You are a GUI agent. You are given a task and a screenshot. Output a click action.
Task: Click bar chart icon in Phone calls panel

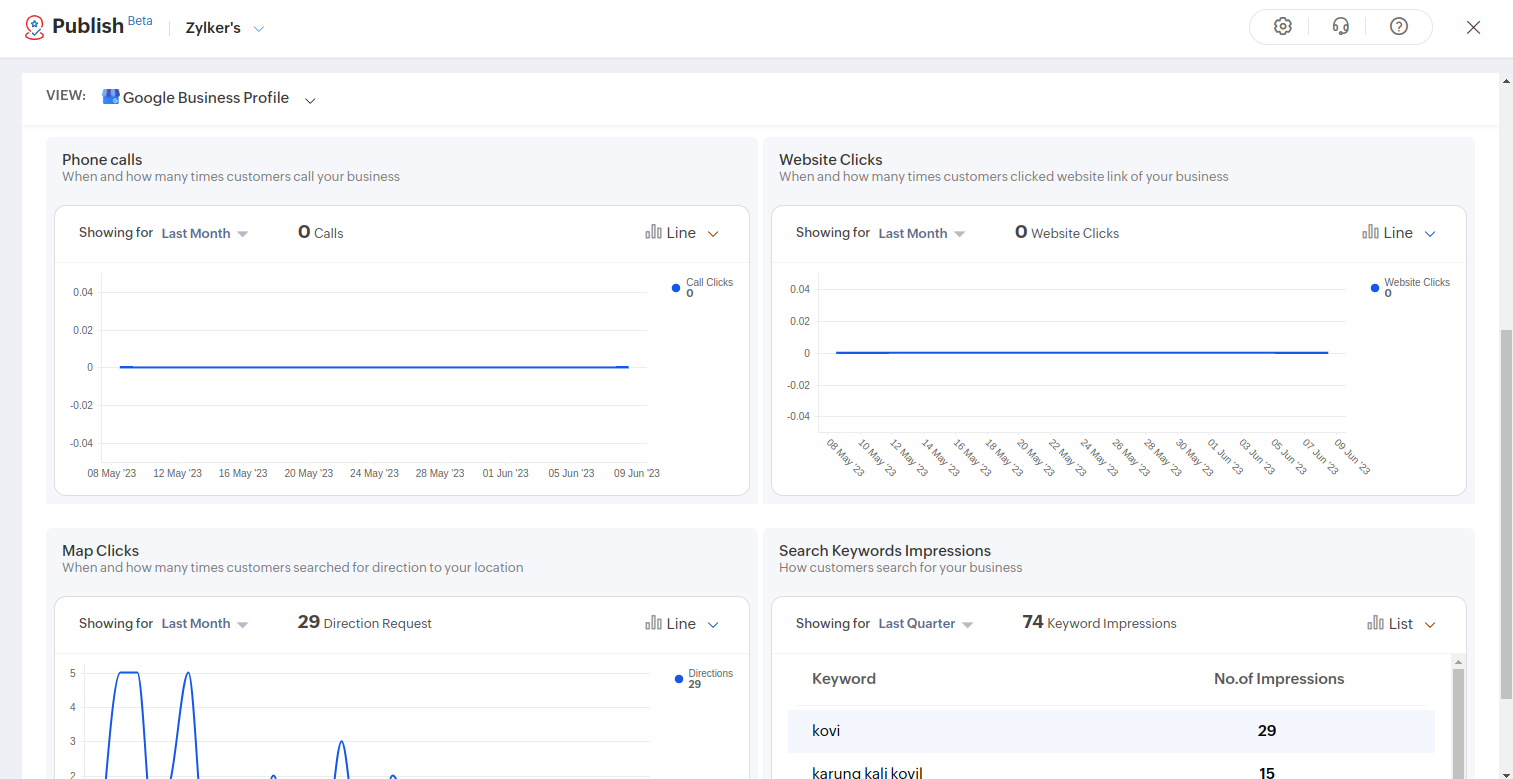tap(654, 232)
